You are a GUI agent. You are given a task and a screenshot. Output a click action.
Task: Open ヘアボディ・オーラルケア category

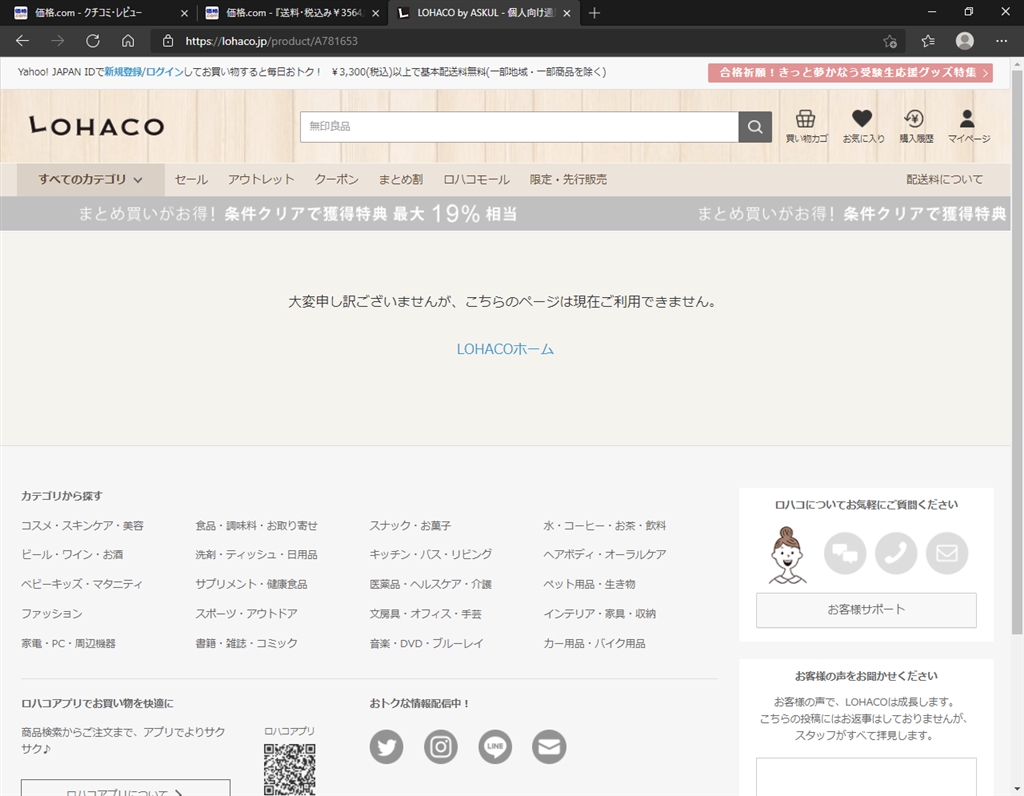pyautogui.click(x=605, y=554)
